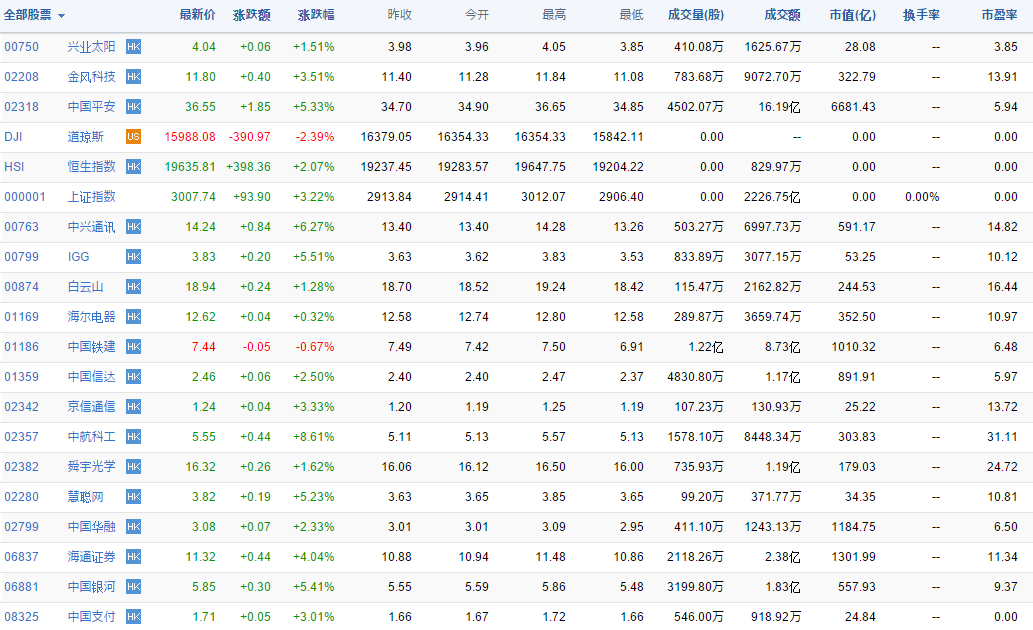
Task: Open the DJI index code link
Action: tap(13, 137)
